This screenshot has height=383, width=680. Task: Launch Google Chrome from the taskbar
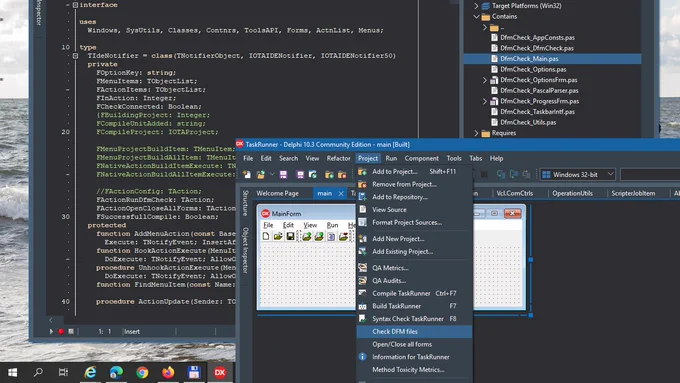[142, 372]
